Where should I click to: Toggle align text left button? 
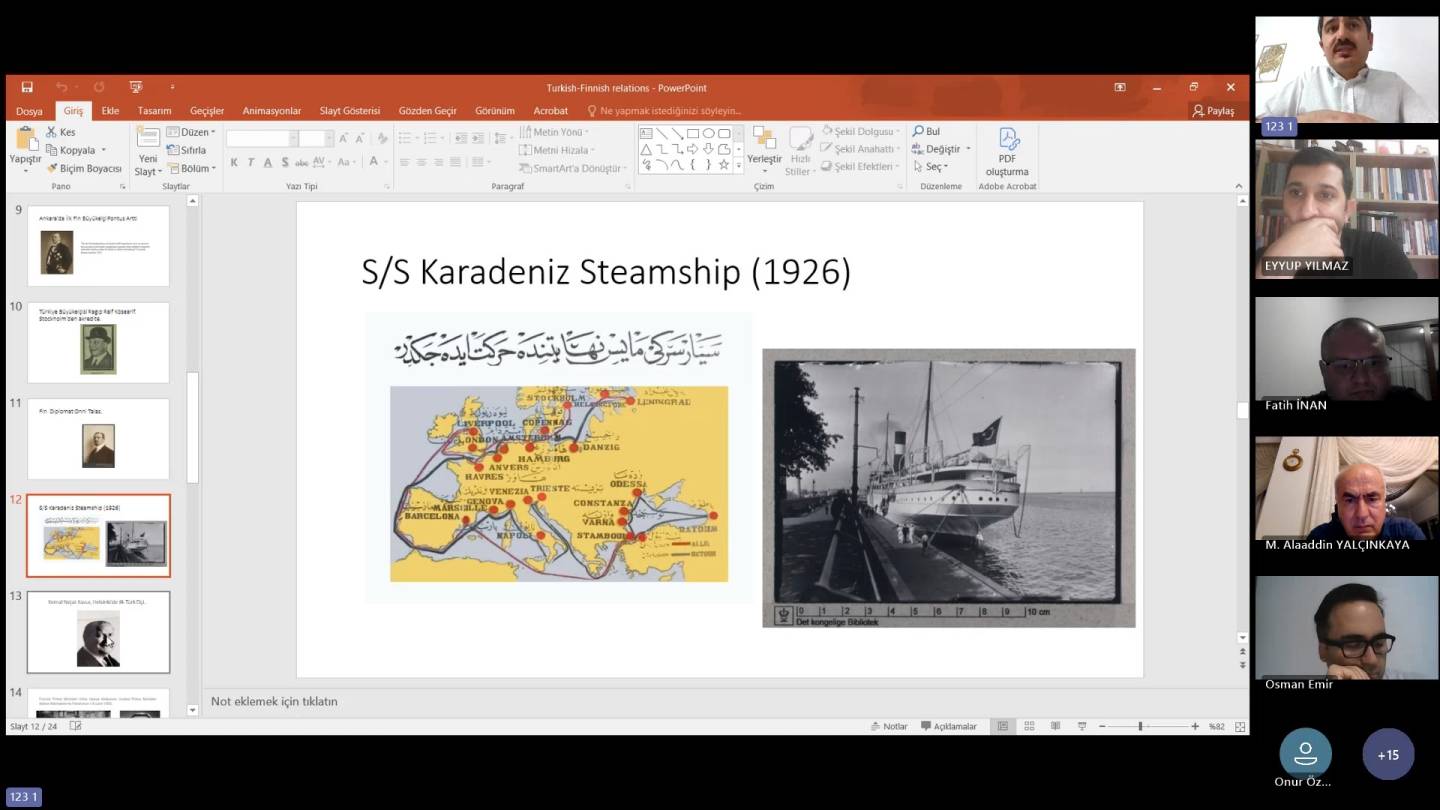click(404, 162)
